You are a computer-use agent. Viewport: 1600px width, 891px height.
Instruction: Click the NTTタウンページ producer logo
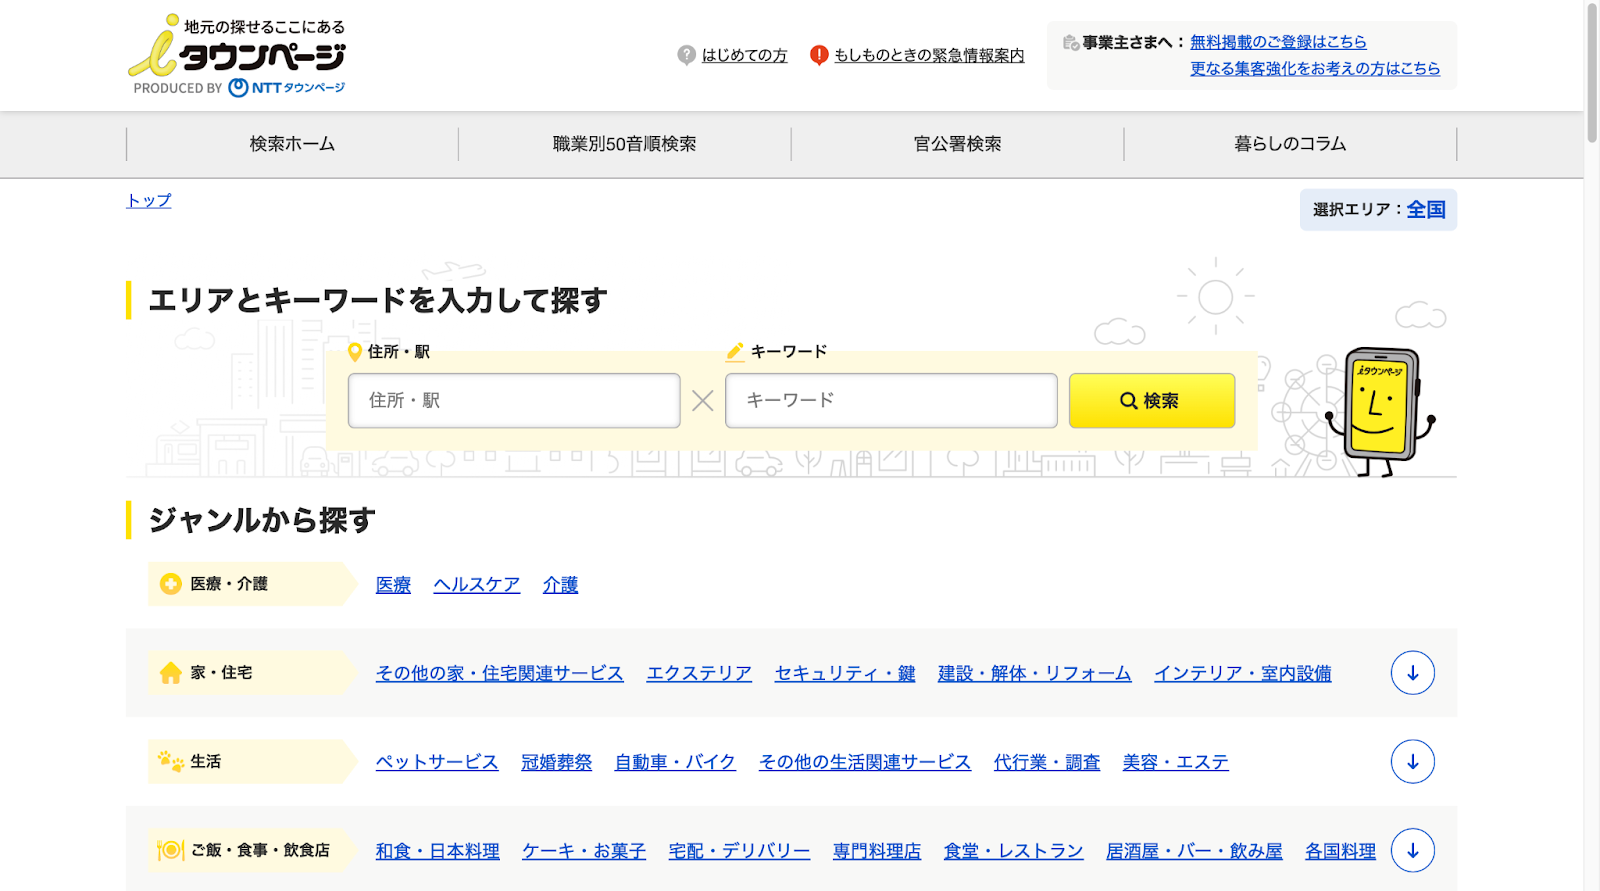(x=287, y=88)
